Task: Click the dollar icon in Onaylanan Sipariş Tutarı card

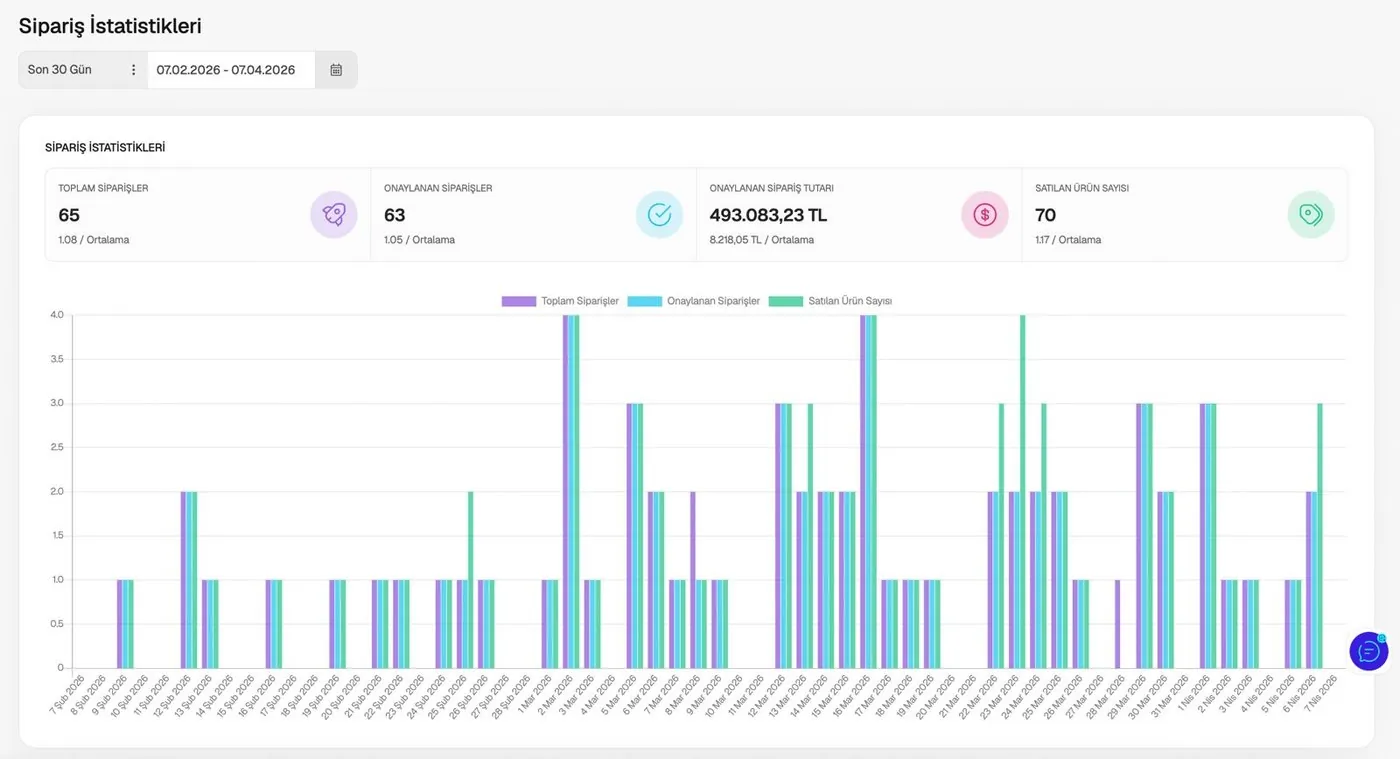Action: [985, 214]
